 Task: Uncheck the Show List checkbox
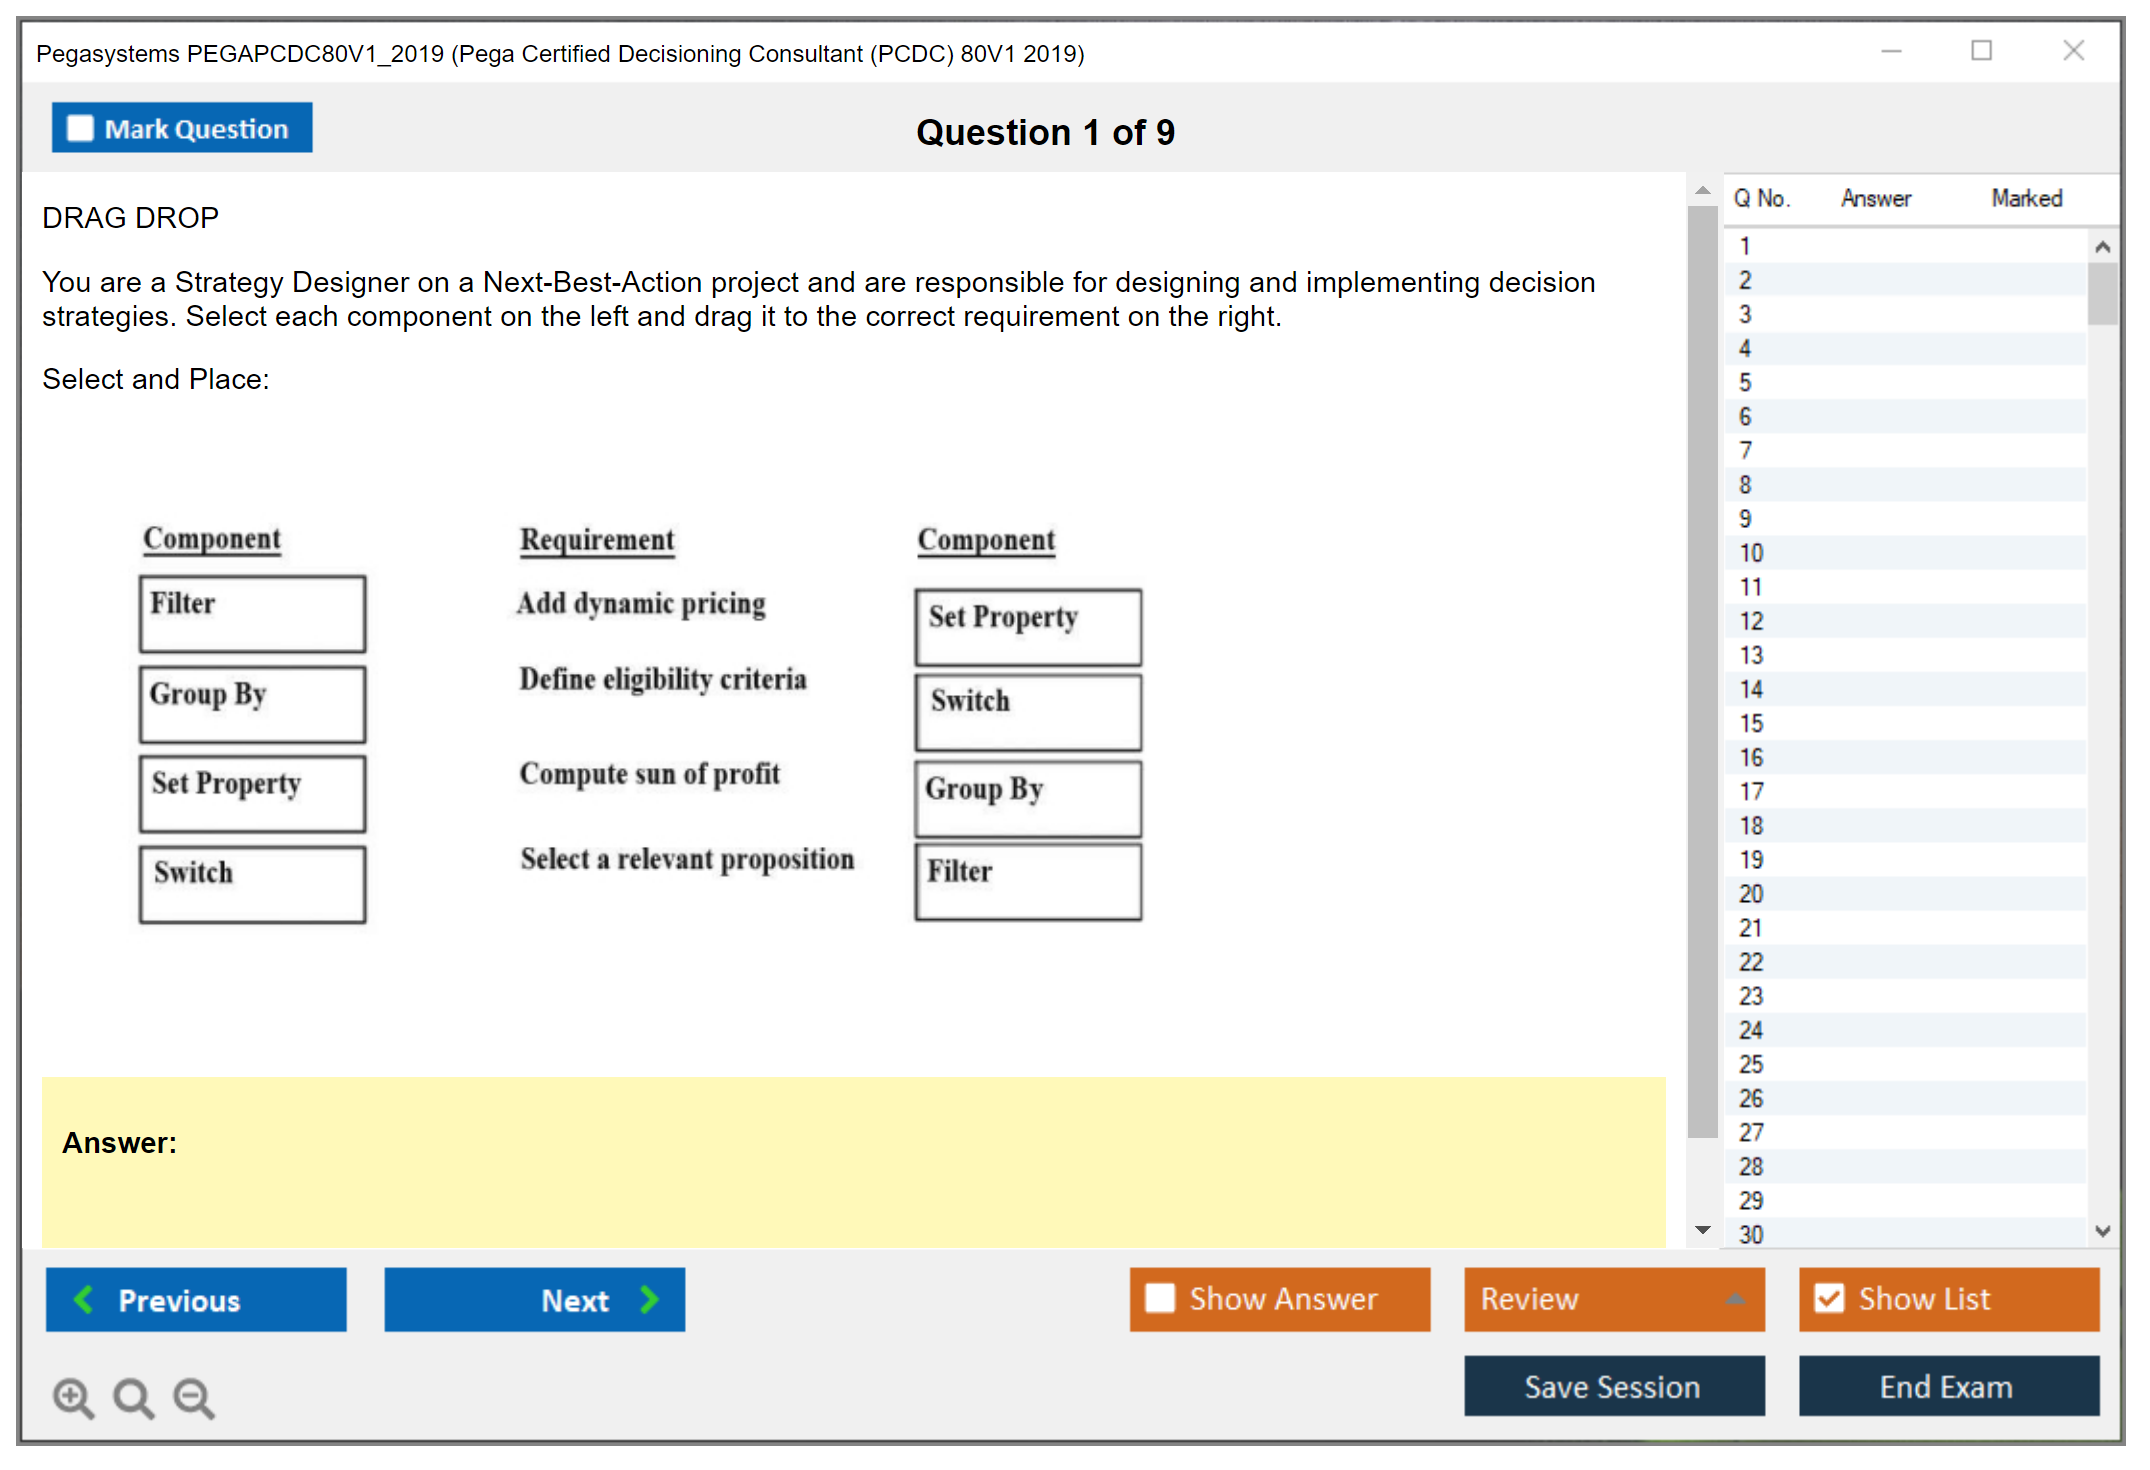click(1829, 1298)
